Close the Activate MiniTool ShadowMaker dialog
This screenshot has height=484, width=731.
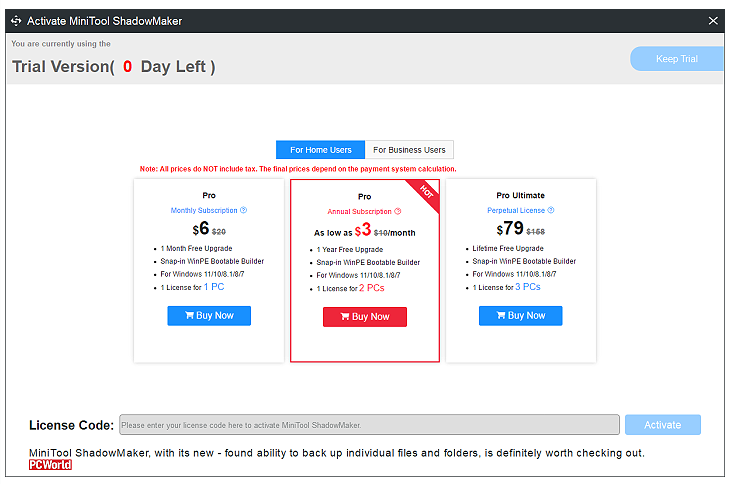pyautogui.click(x=713, y=21)
